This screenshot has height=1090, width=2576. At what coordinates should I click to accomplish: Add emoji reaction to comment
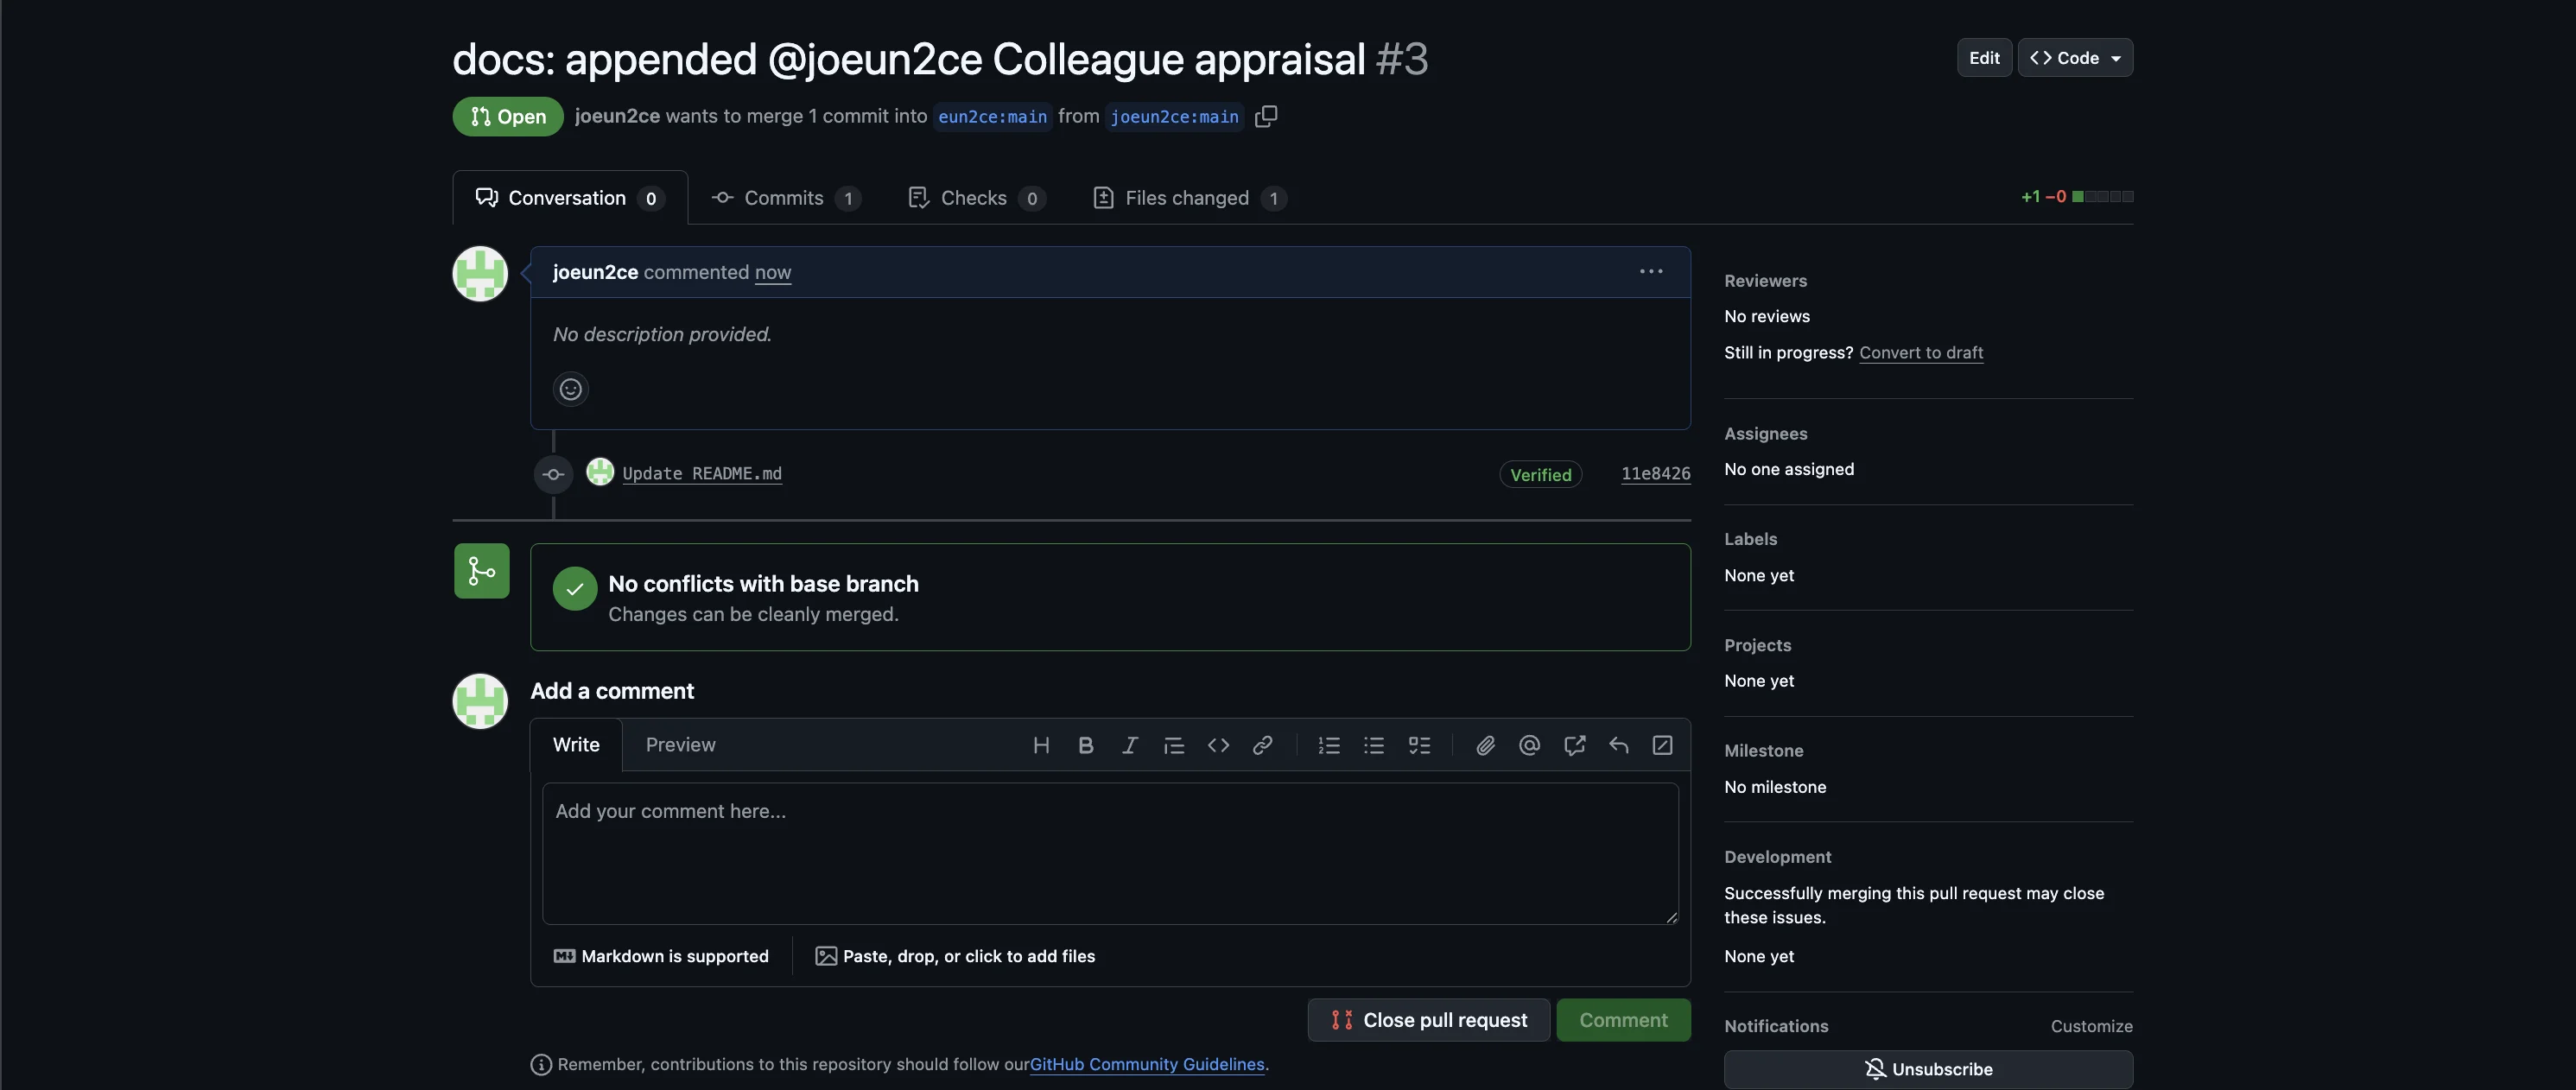pos(570,389)
